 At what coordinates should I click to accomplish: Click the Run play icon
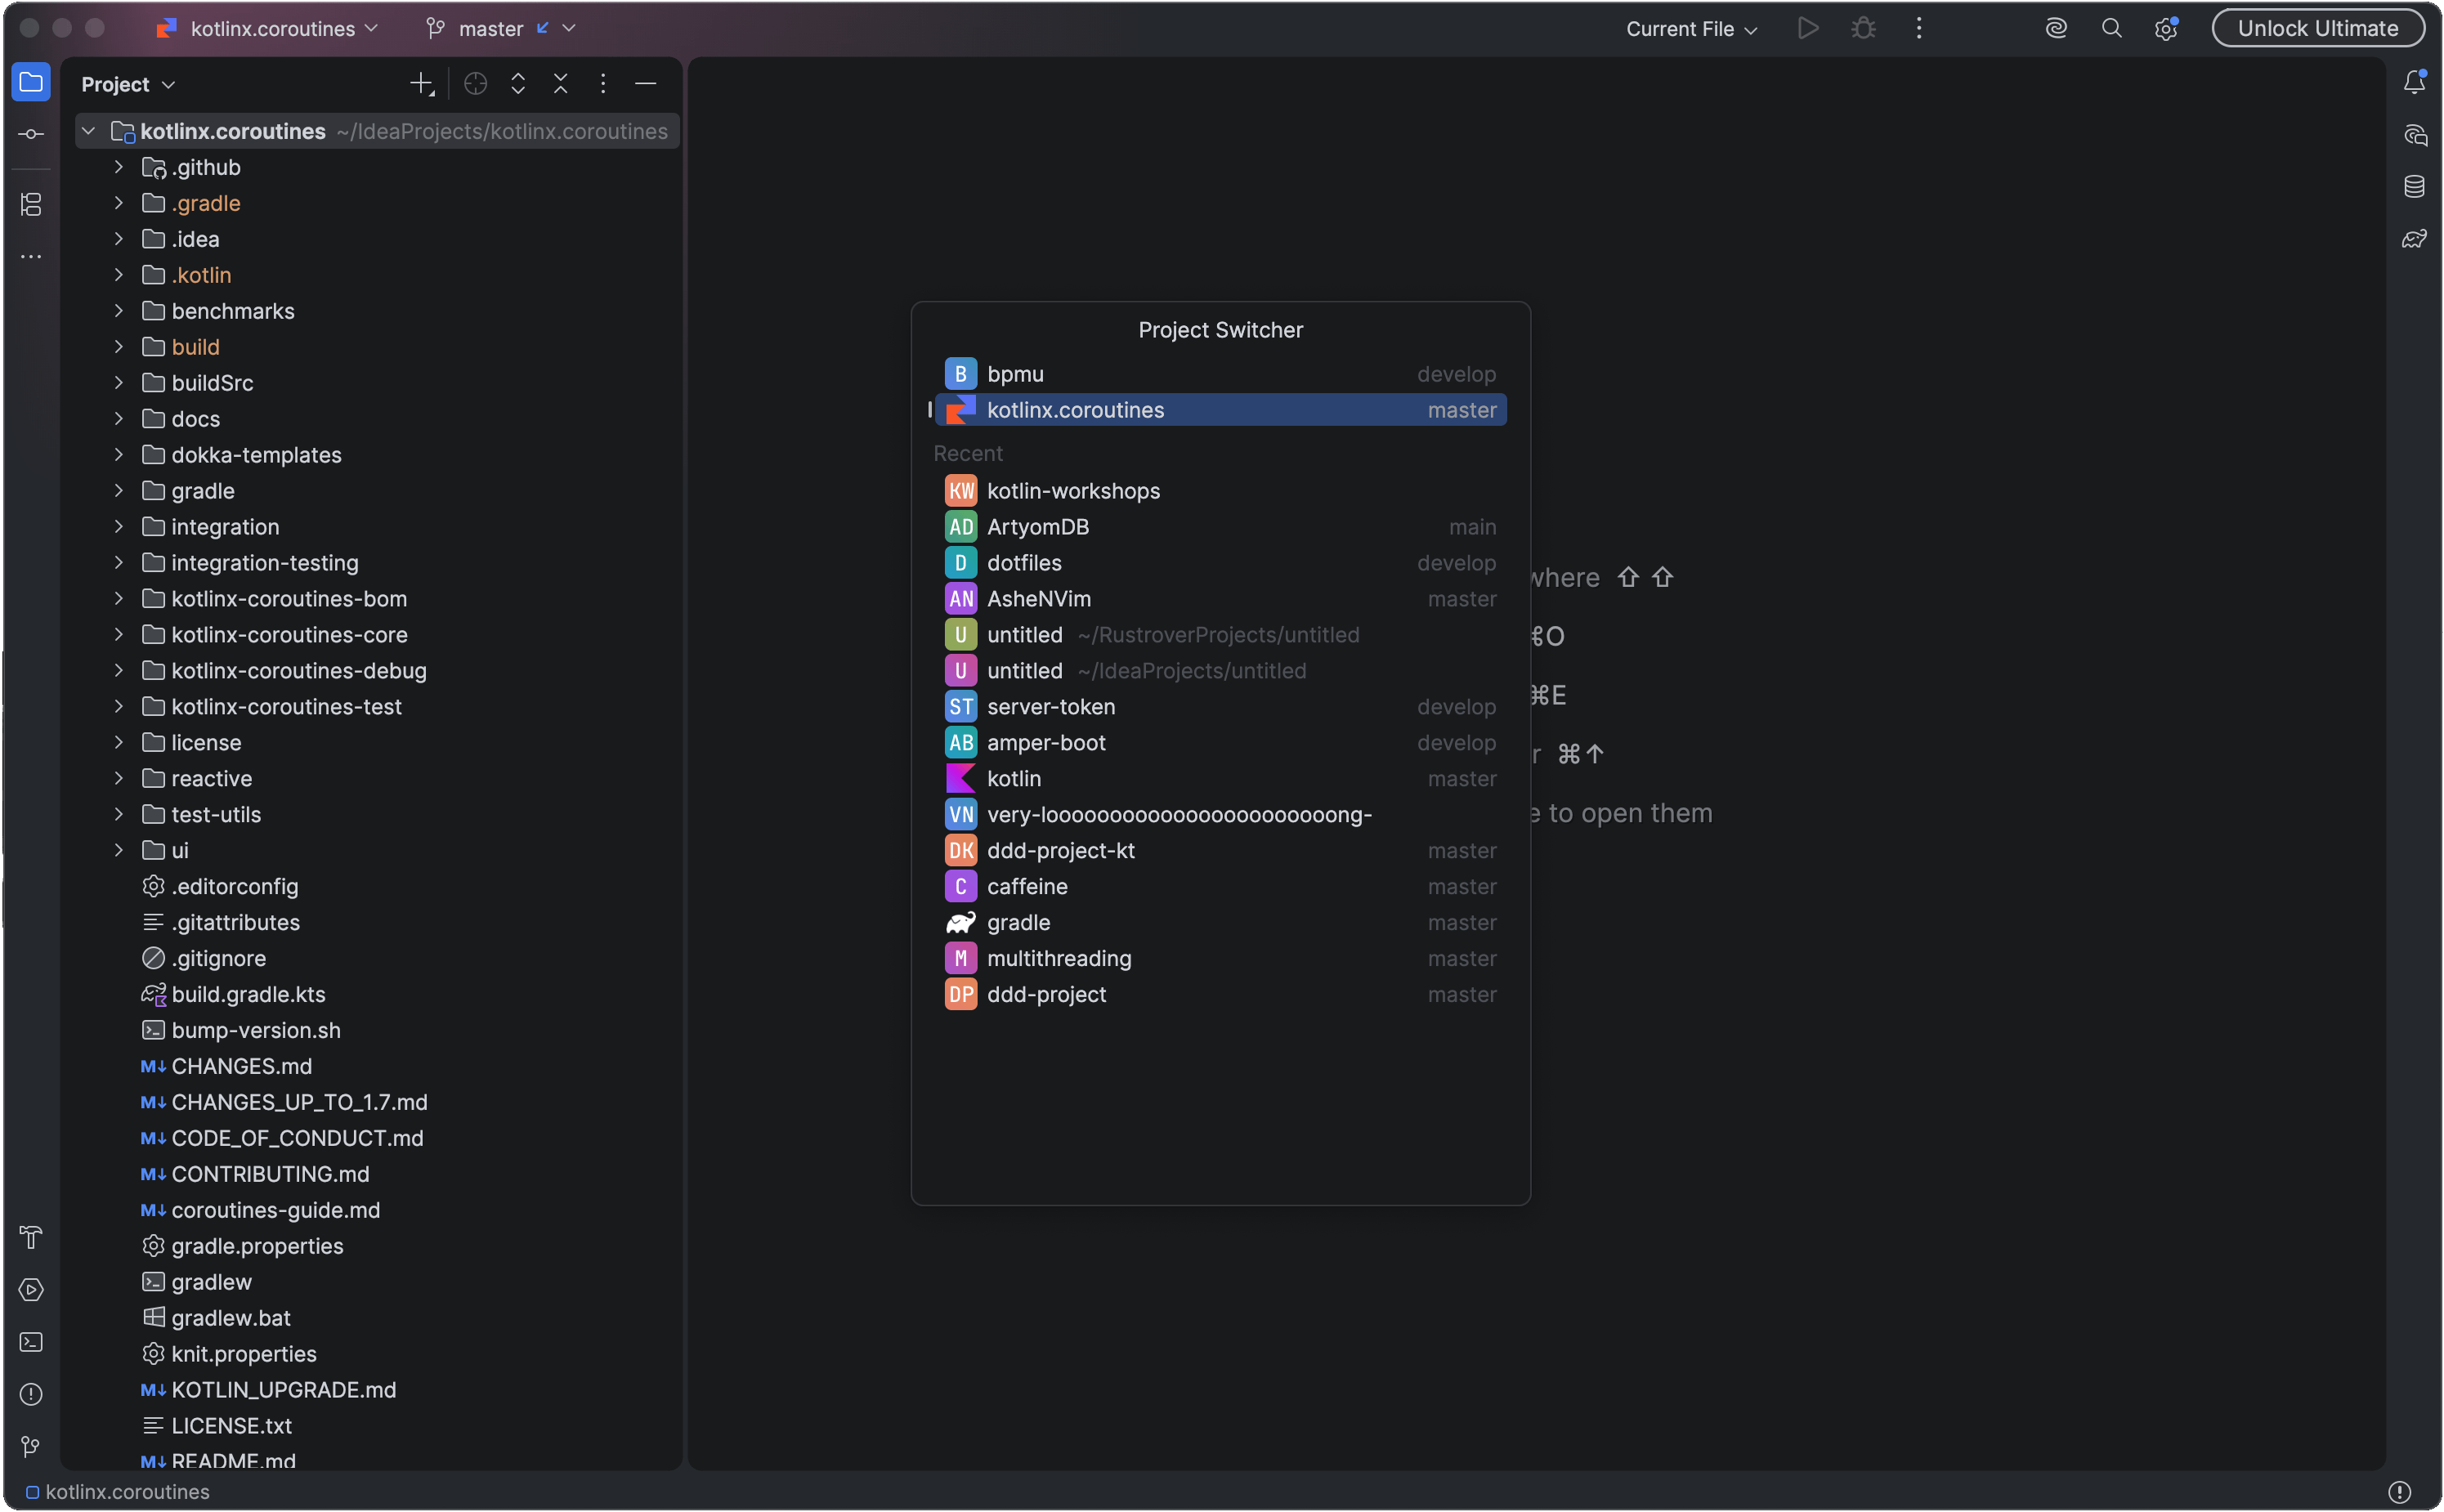tap(1808, 28)
